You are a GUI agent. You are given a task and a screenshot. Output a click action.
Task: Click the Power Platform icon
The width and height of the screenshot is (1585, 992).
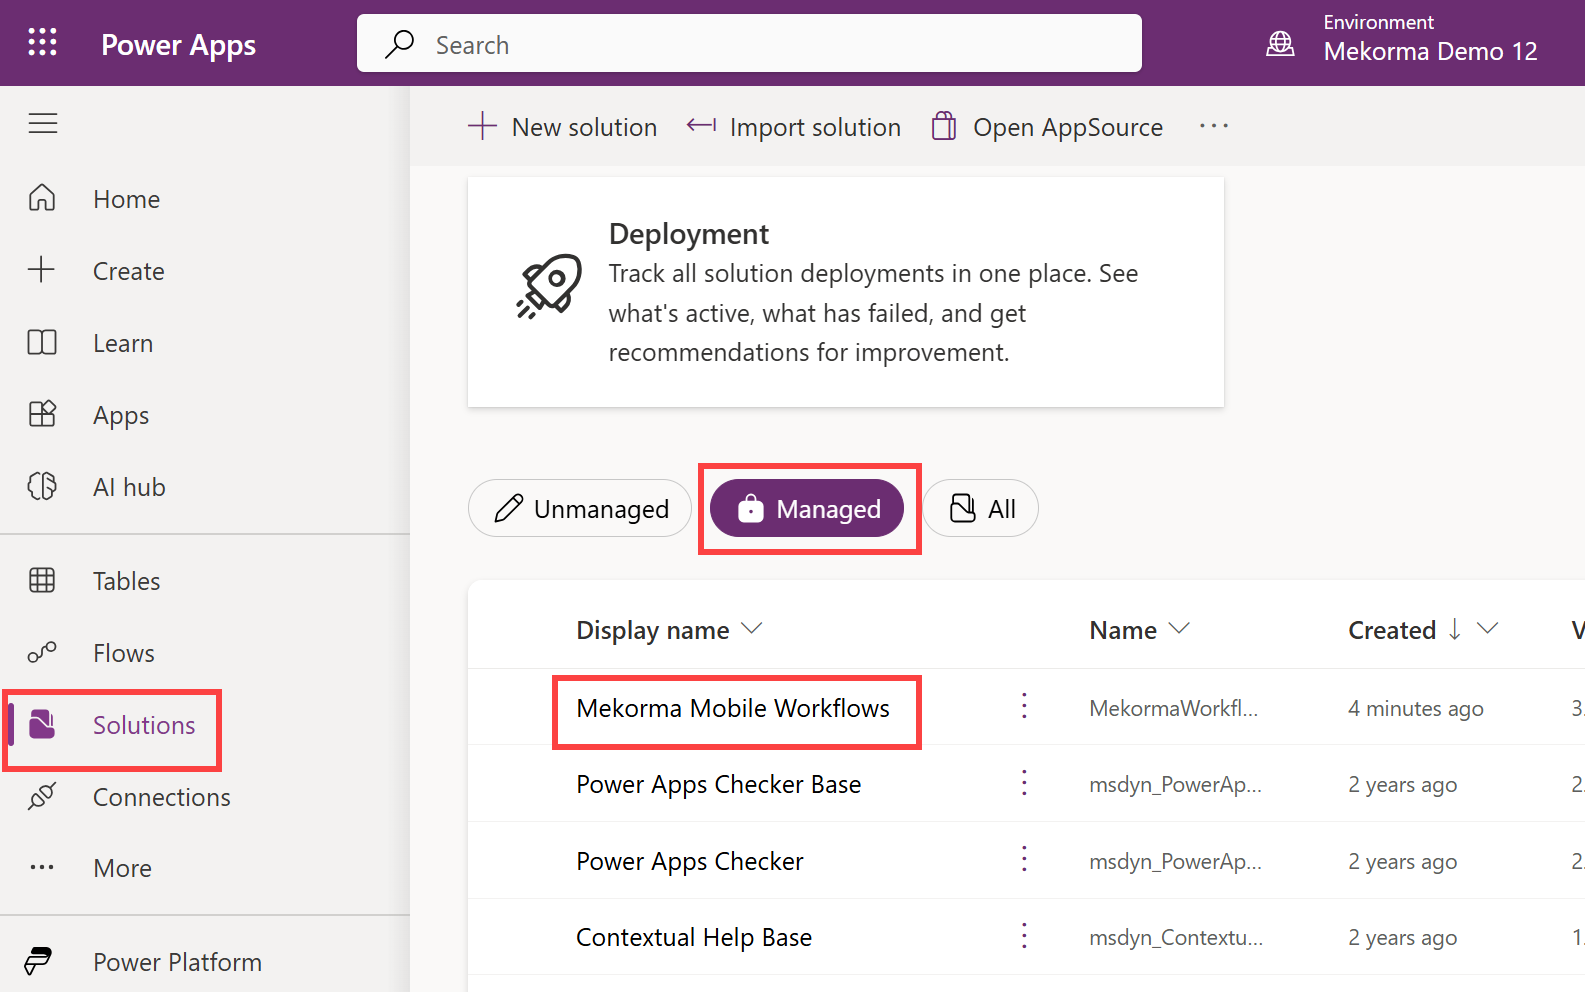39,962
